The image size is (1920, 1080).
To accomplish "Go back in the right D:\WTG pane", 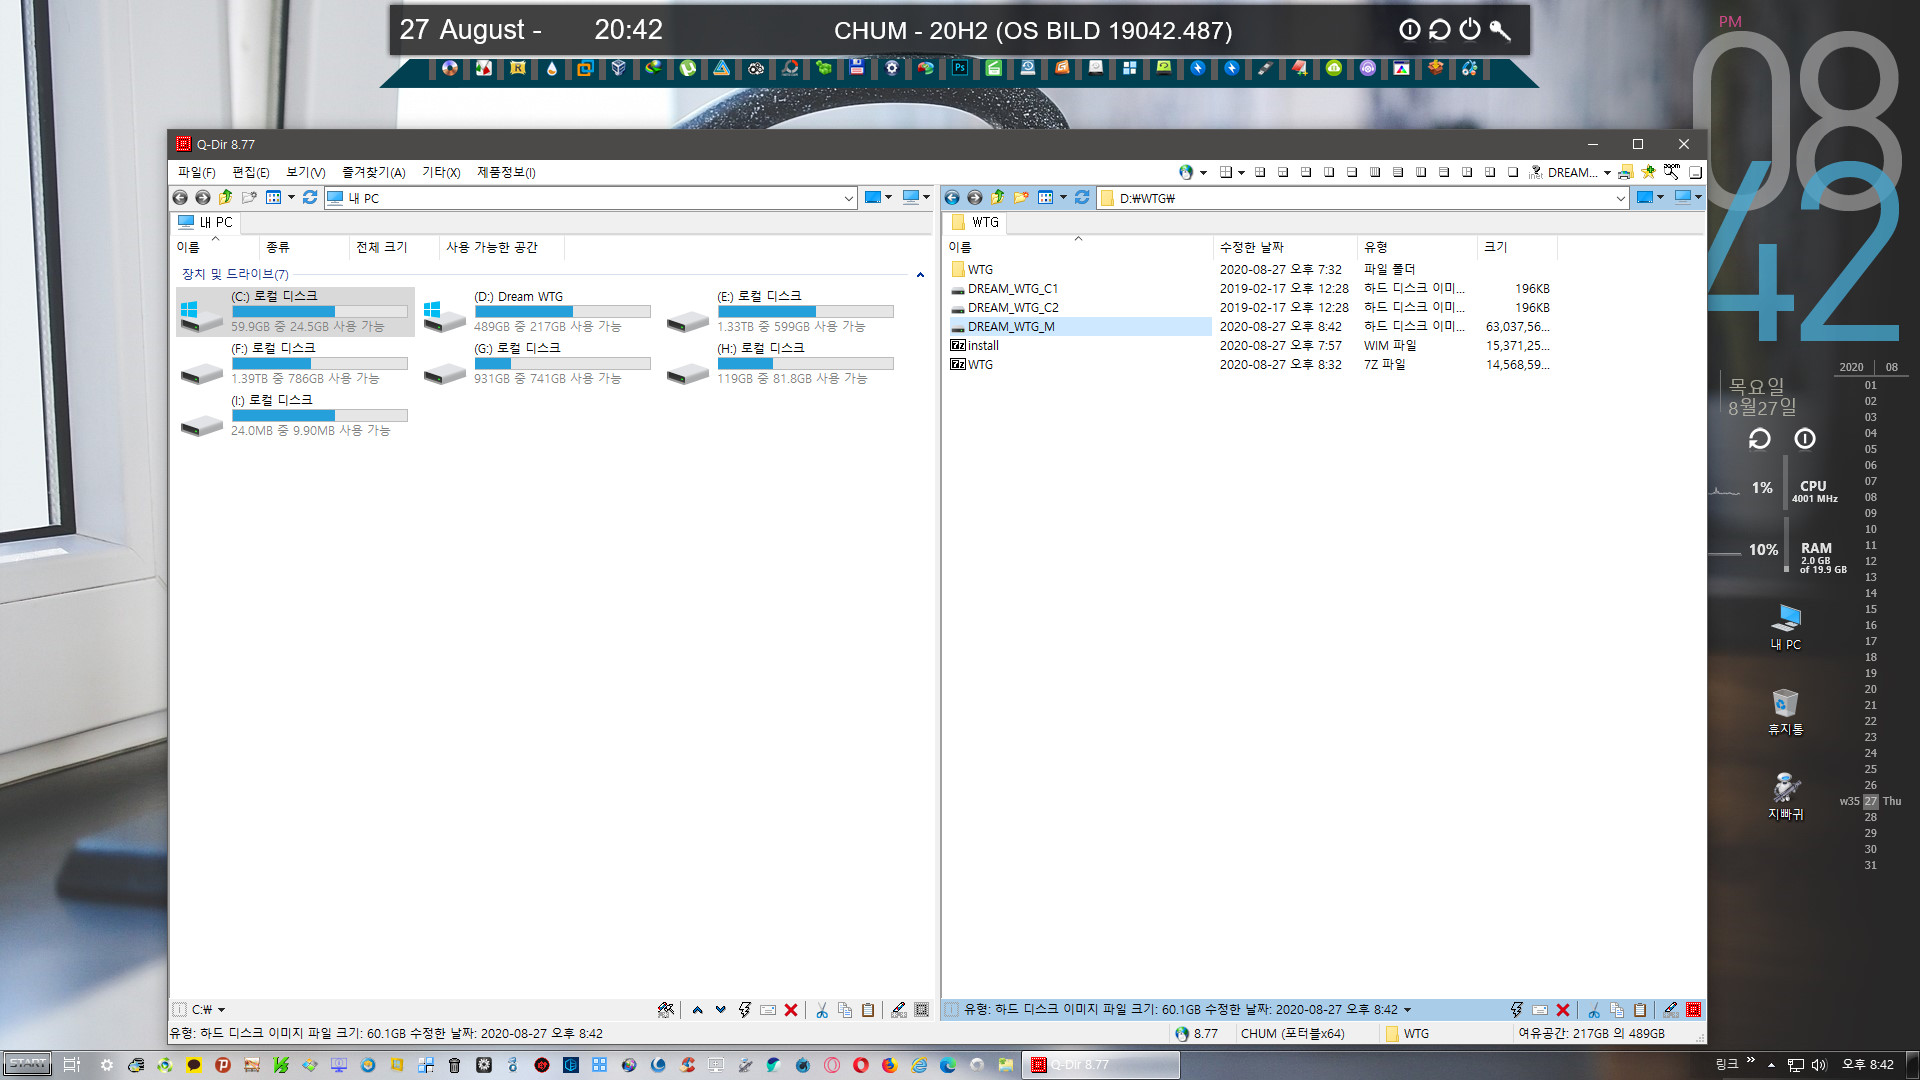I will [x=952, y=198].
